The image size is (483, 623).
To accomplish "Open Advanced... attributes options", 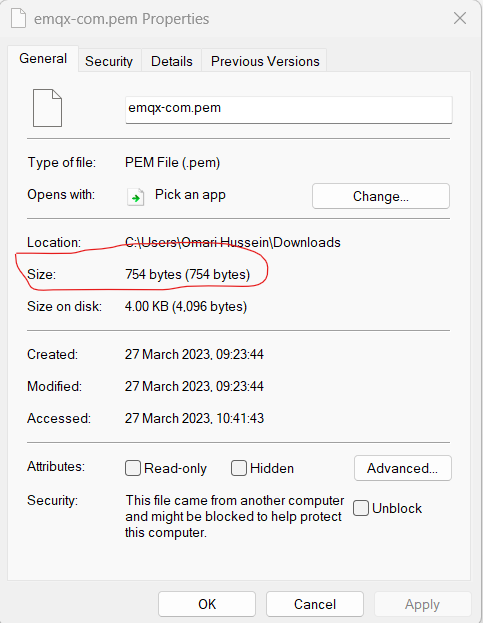I will tap(402, 468).
